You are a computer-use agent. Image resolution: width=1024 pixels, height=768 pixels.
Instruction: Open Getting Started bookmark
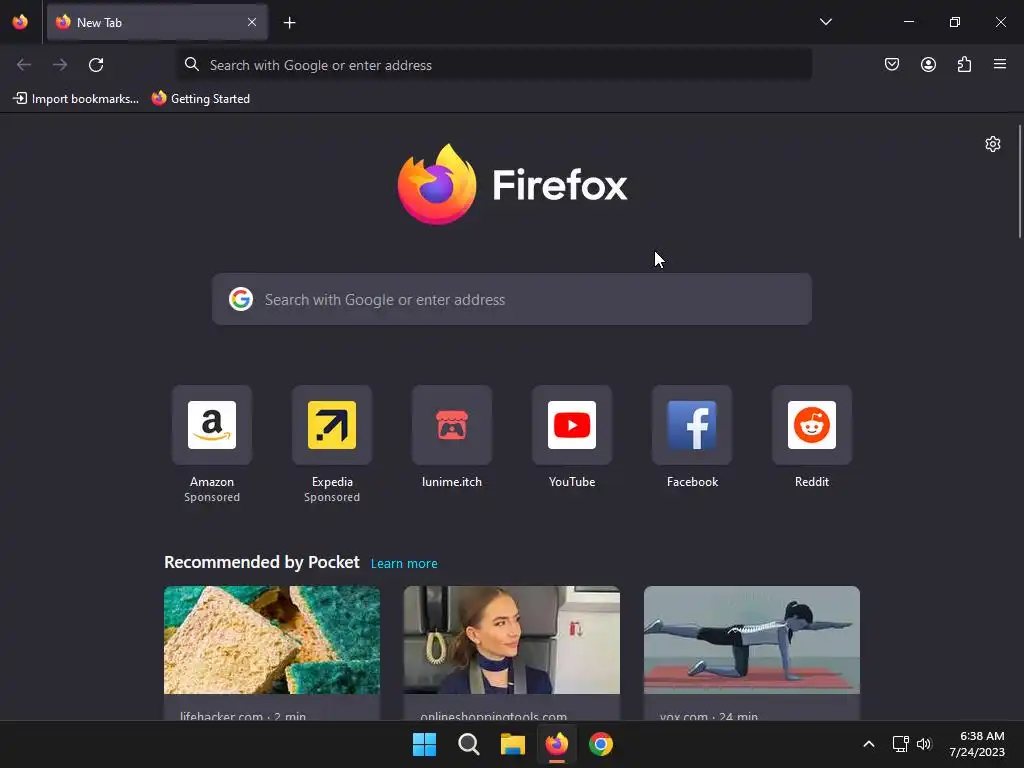[201, 99]
